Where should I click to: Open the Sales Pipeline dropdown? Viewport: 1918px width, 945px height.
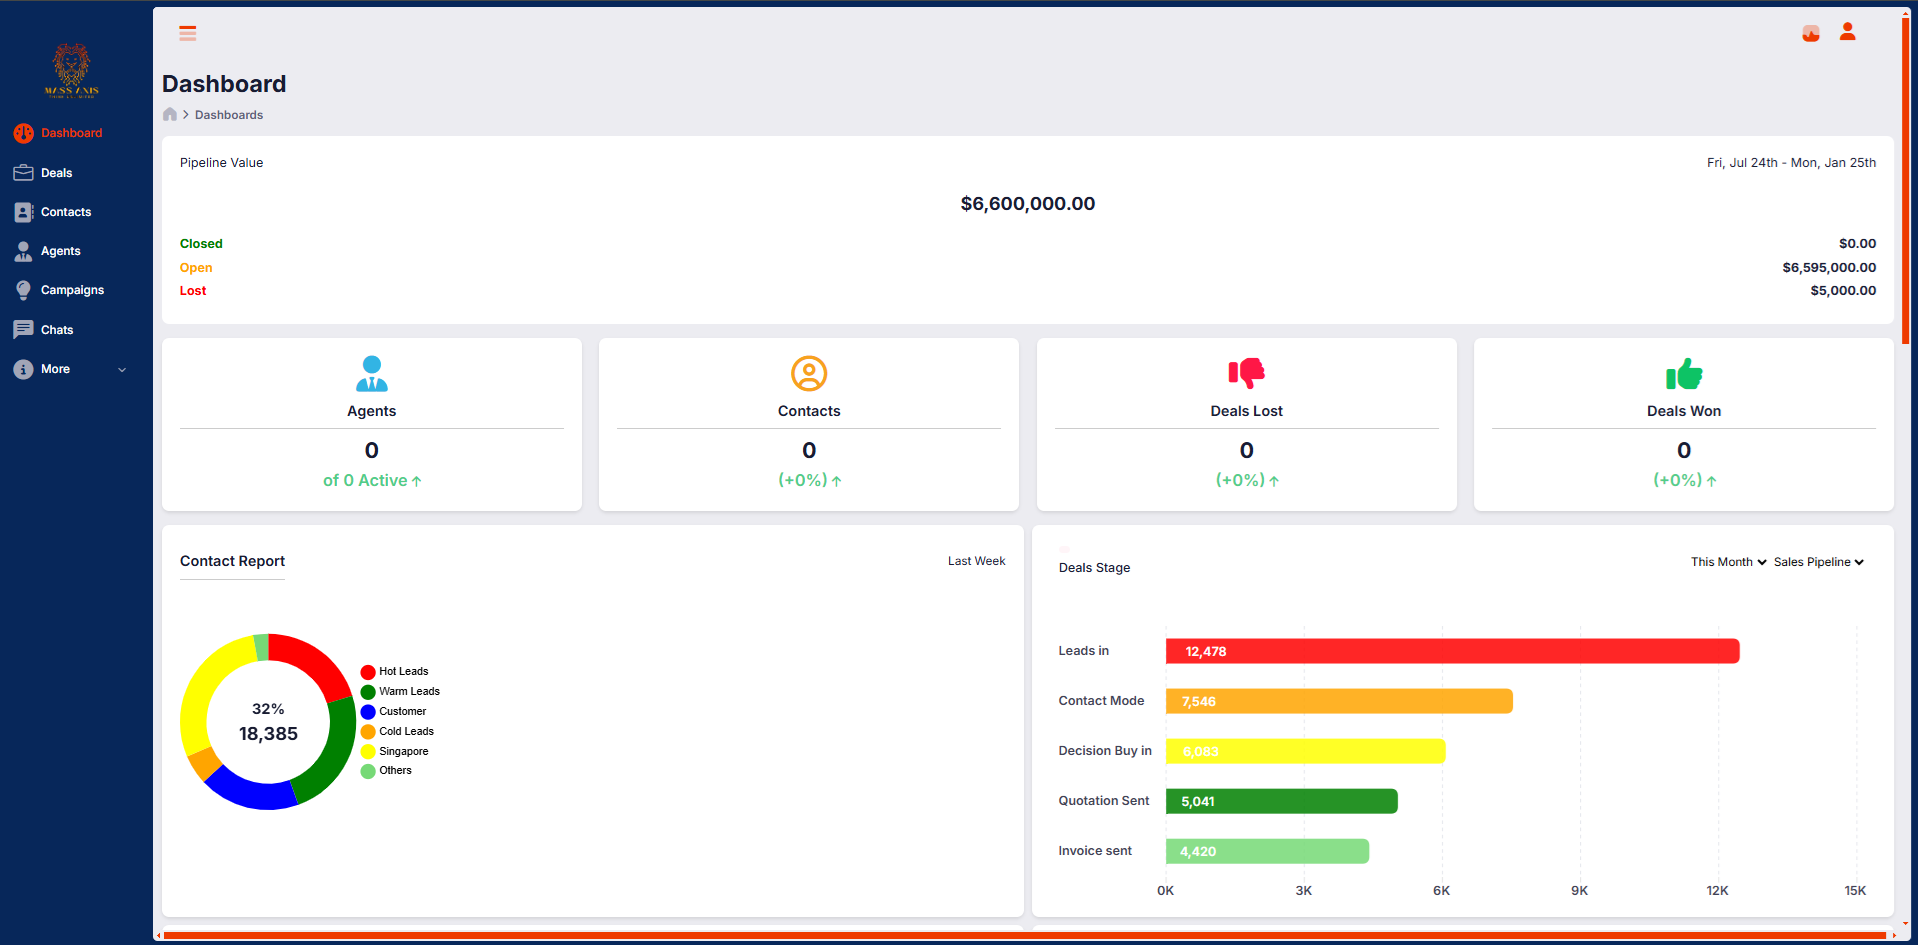coord(1818,562)
